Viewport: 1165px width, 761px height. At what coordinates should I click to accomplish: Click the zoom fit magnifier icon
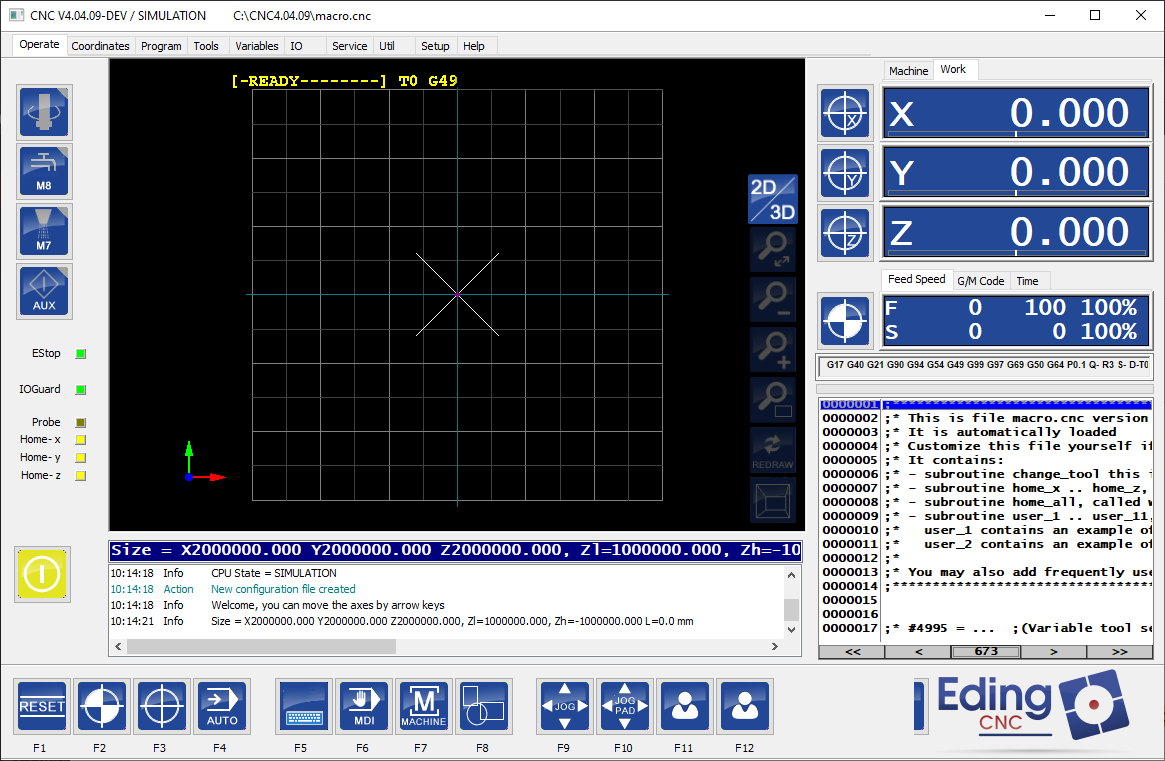pyautogui.click(x=773, y=250)
